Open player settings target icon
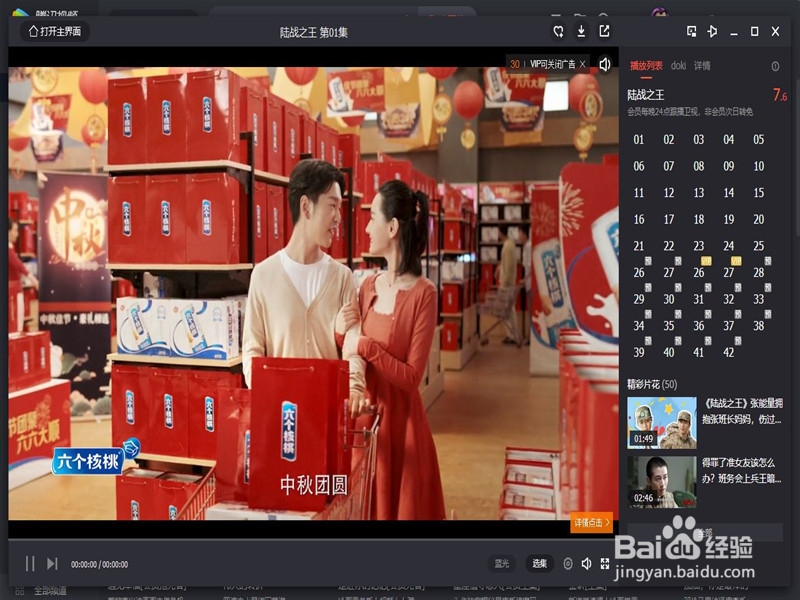Viewport: 800px width, 600px height. click(568, 564)
